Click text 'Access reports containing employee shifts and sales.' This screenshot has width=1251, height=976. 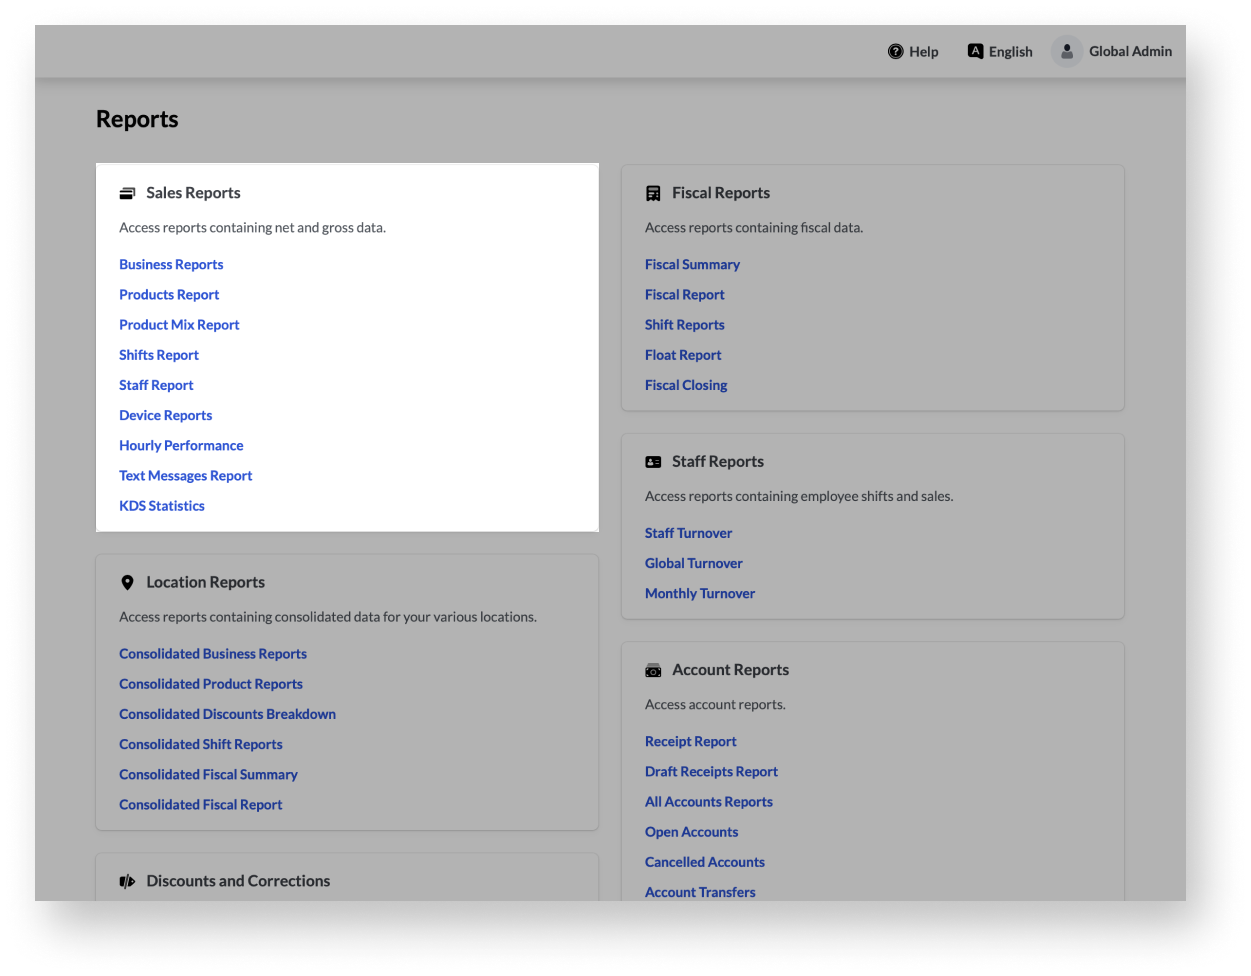point(799,496)
